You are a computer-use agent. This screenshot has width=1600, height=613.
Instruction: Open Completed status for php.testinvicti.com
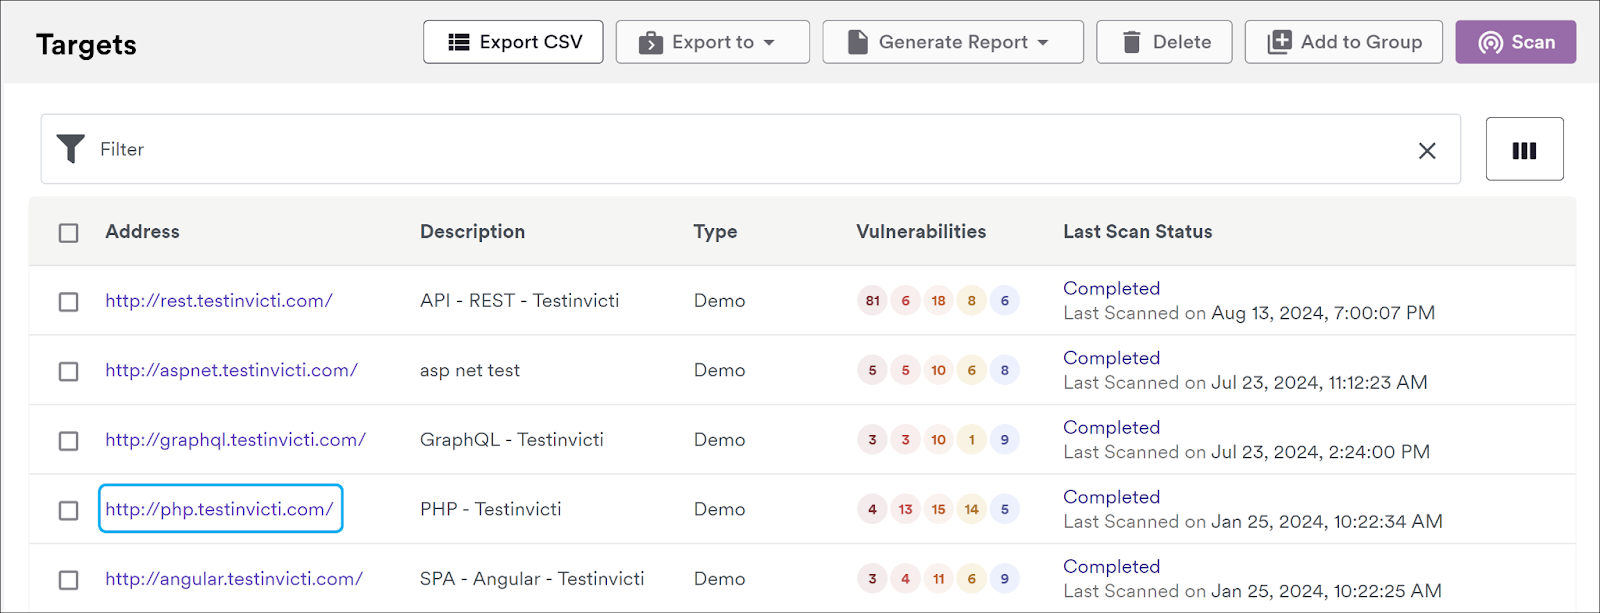(1111, 497)
